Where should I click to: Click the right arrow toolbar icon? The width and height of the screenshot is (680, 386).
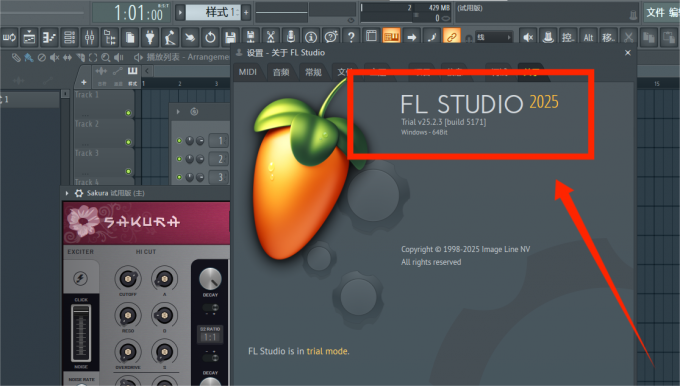coord(412,37)
